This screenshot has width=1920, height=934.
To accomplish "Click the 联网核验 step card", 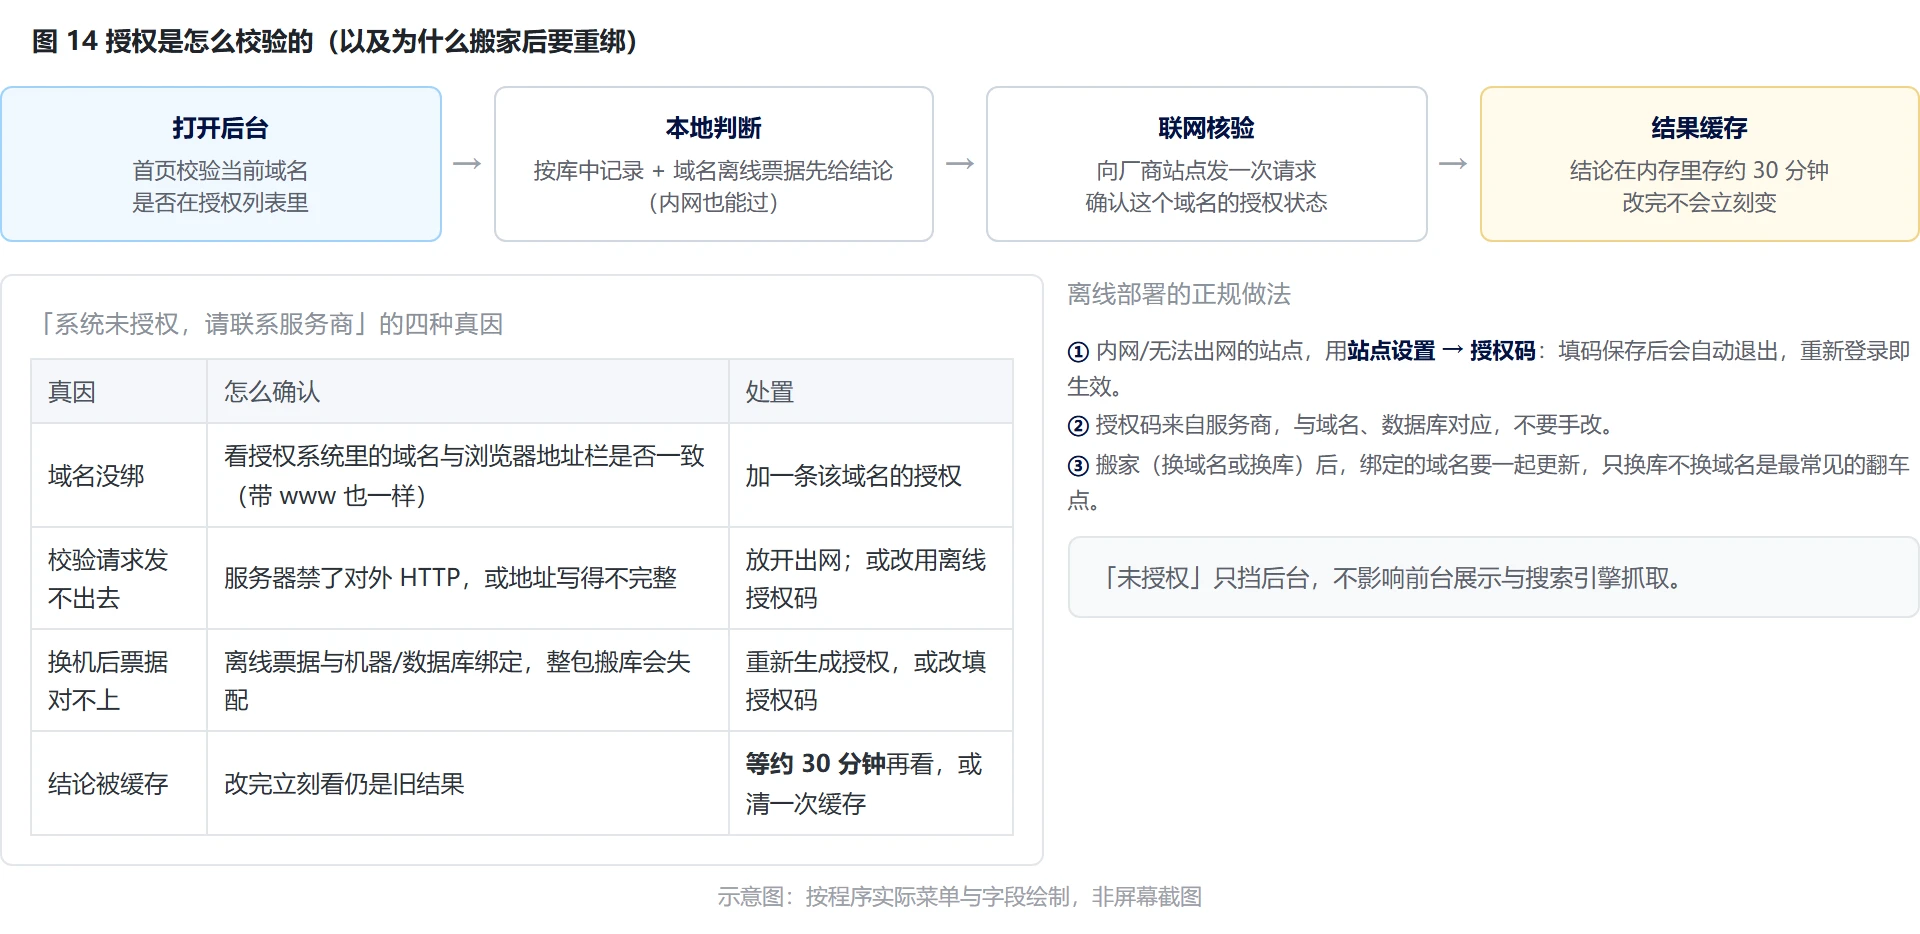I will tap(1206, 164).
